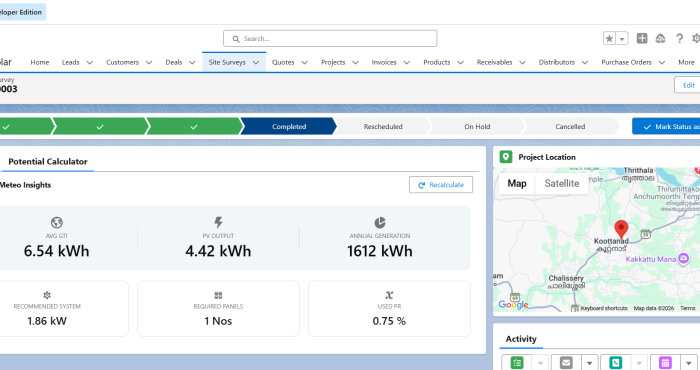700x370 pixels.
Task: Click the Annual Generation pie chart icon
Action: [x=380, y=222]
